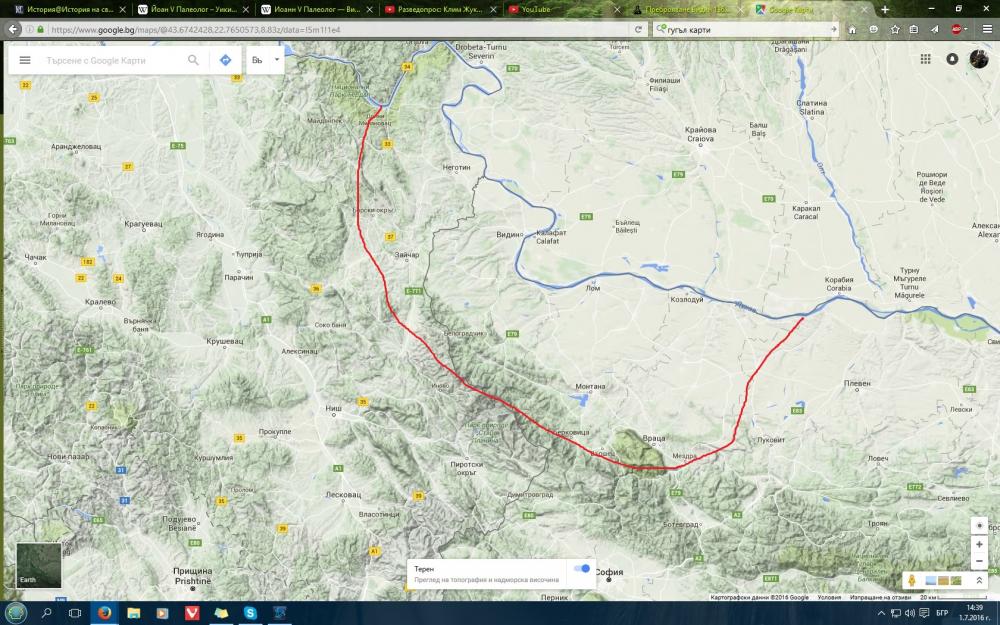This screenshot has height=625, width=1000.
Task: Open the Google apps grid
Action: [x=925, y=59]
